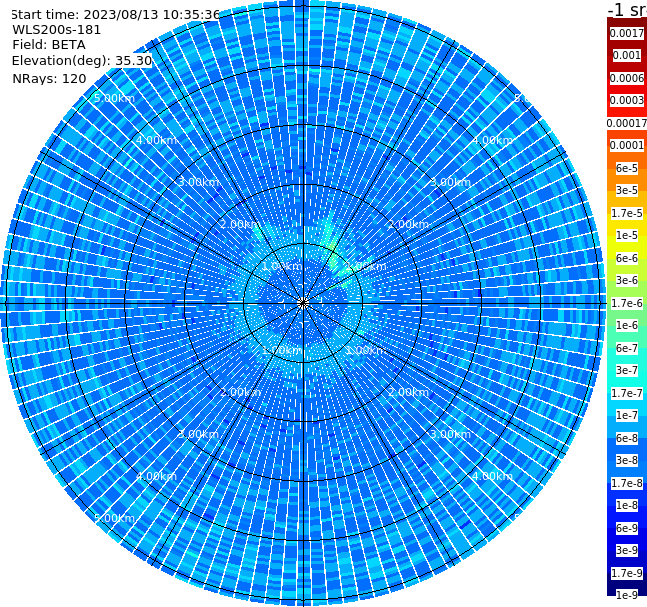The height and width of the screenshot is (607, 647).
Task: Select the 0.0006 colorbar tick label
Action: pyautogui.click(x=627, y=78)
